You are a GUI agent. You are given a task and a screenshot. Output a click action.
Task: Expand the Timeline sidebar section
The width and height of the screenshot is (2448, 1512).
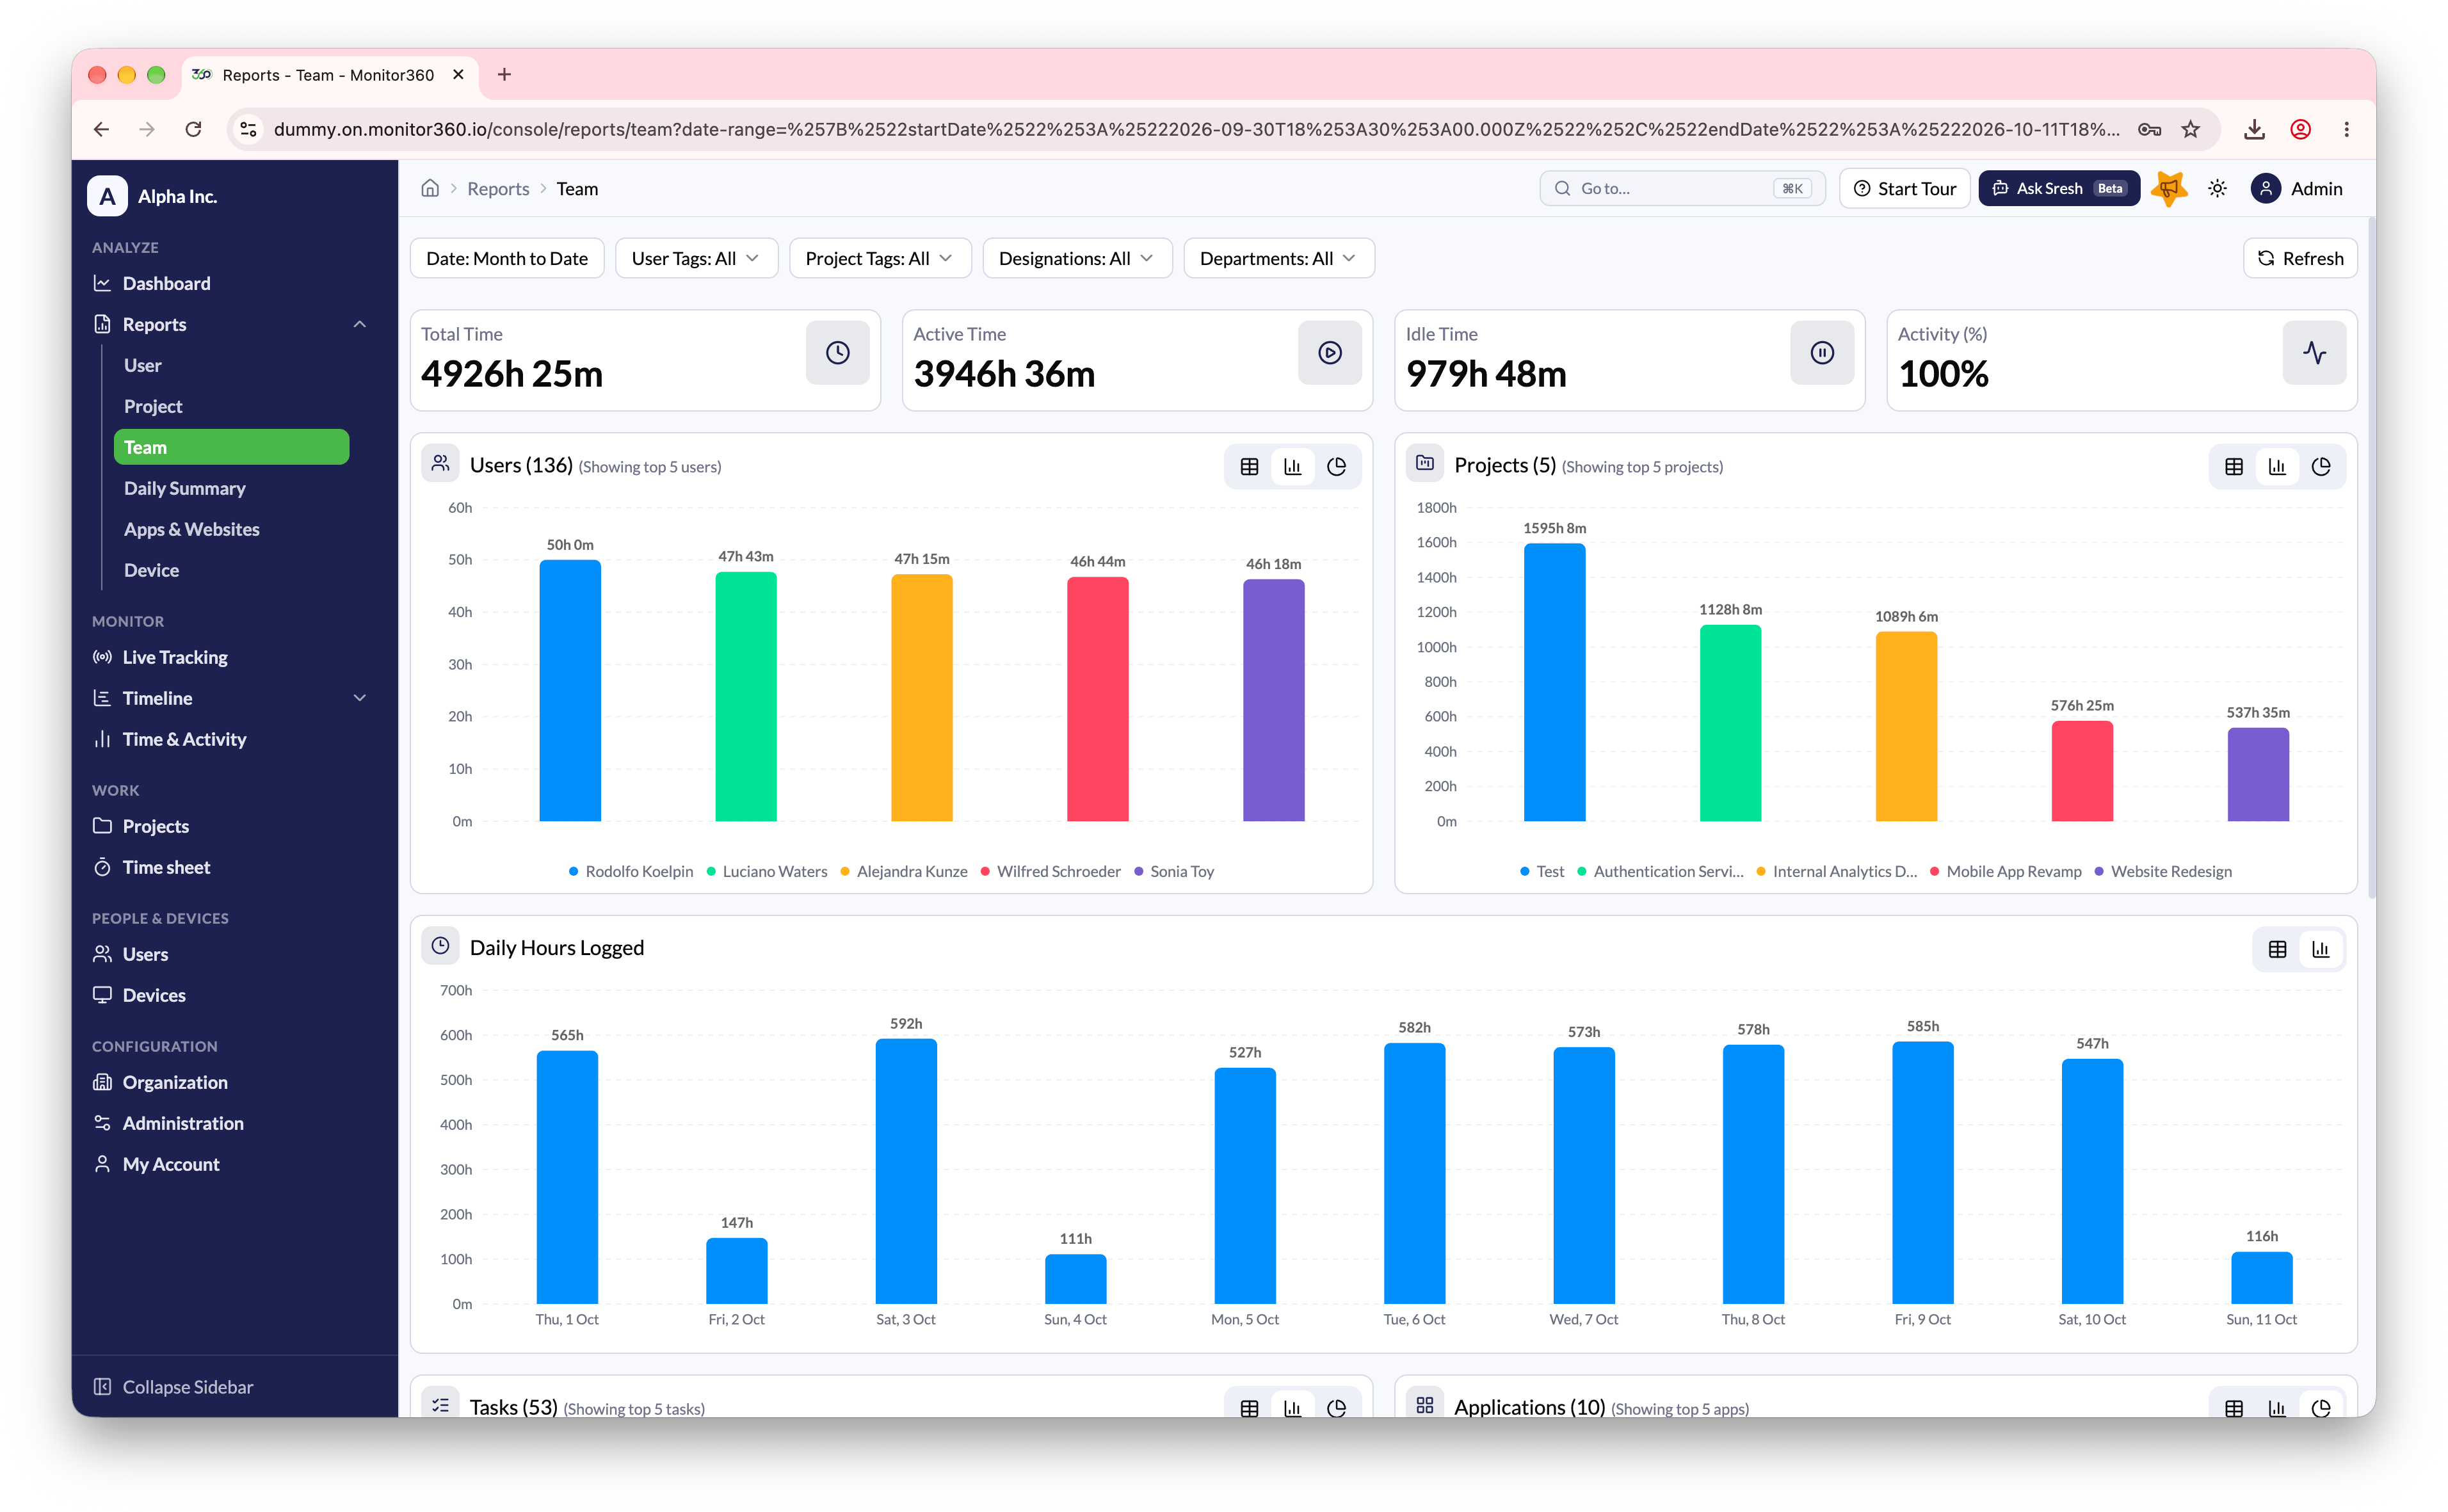tap(360, 698)
